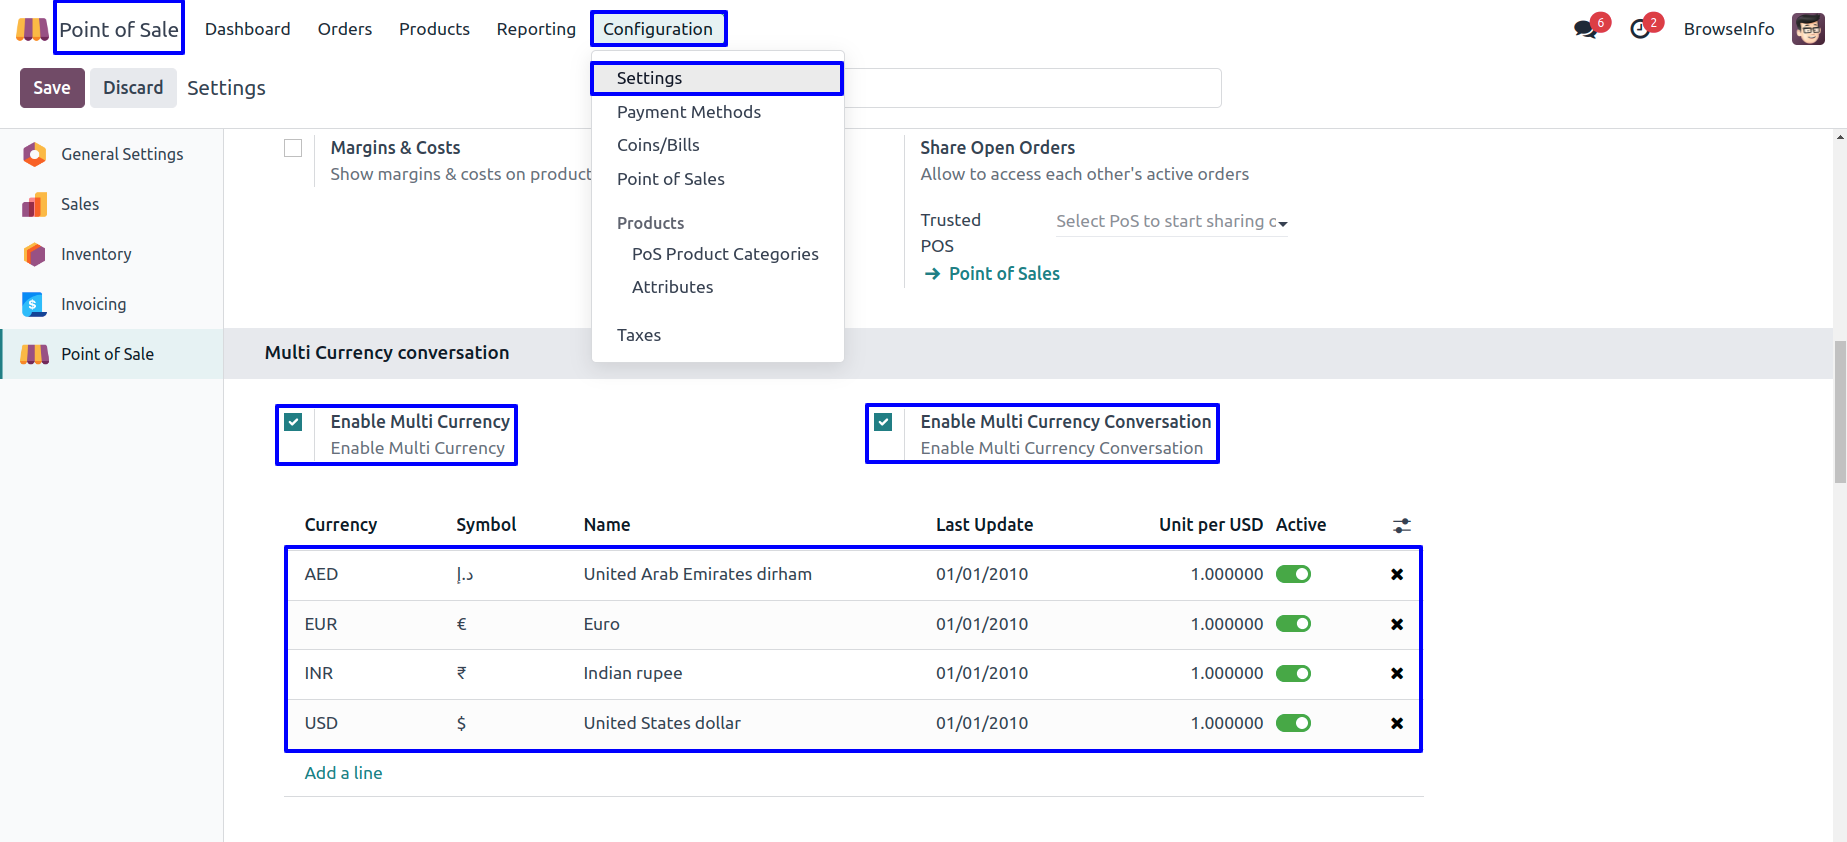Choose Payment Methods from the menu

click(689, 112)
